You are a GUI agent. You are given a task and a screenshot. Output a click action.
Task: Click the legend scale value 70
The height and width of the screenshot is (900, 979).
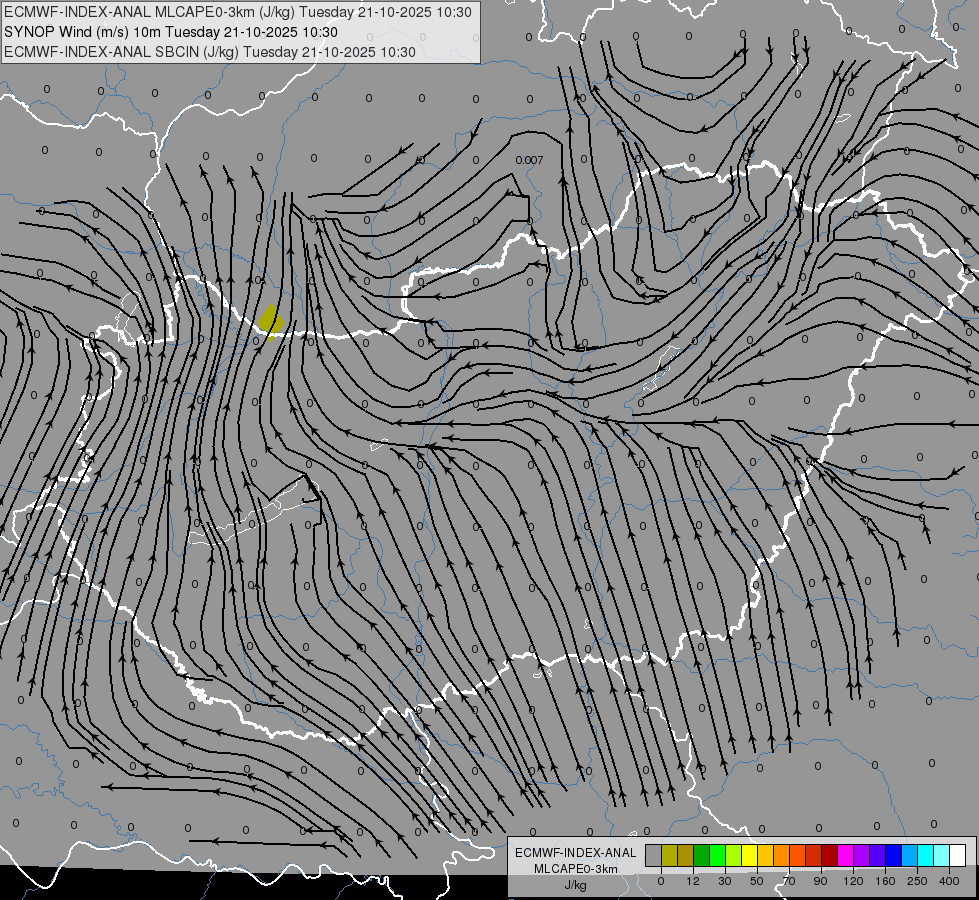point(789,881)
